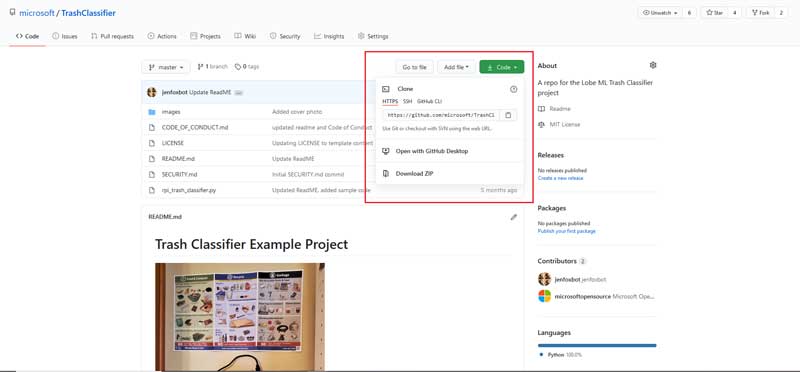Screen dimensions: 800x372
Task: Open the Readme link in About
Action: coord(560,109)
